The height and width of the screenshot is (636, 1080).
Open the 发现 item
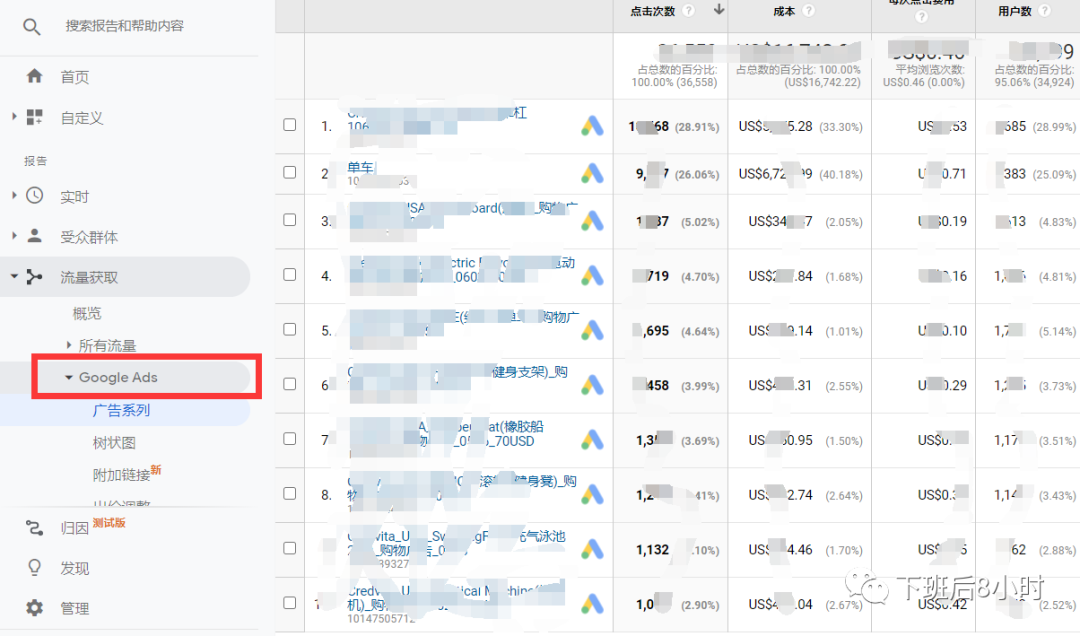pos(74,568)
